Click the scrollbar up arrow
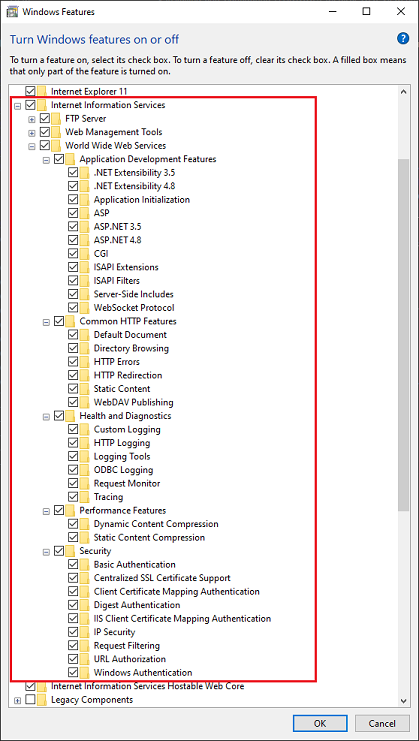This screenshot has height=741, width=419. click(x=403, y=91)
